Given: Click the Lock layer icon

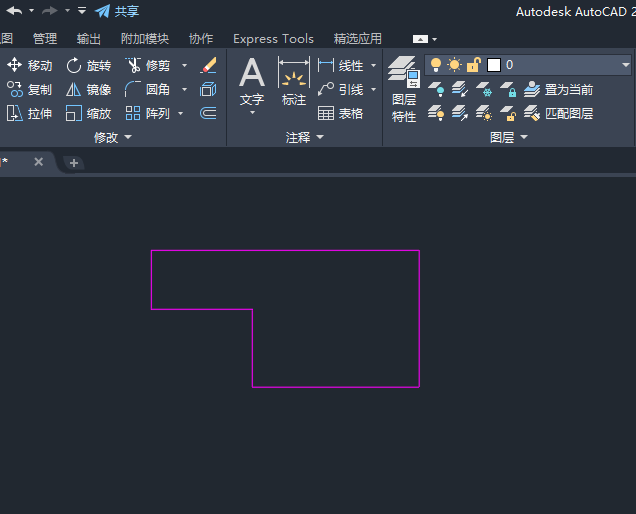Looking at the screenshot, I should tap(508, 89).
